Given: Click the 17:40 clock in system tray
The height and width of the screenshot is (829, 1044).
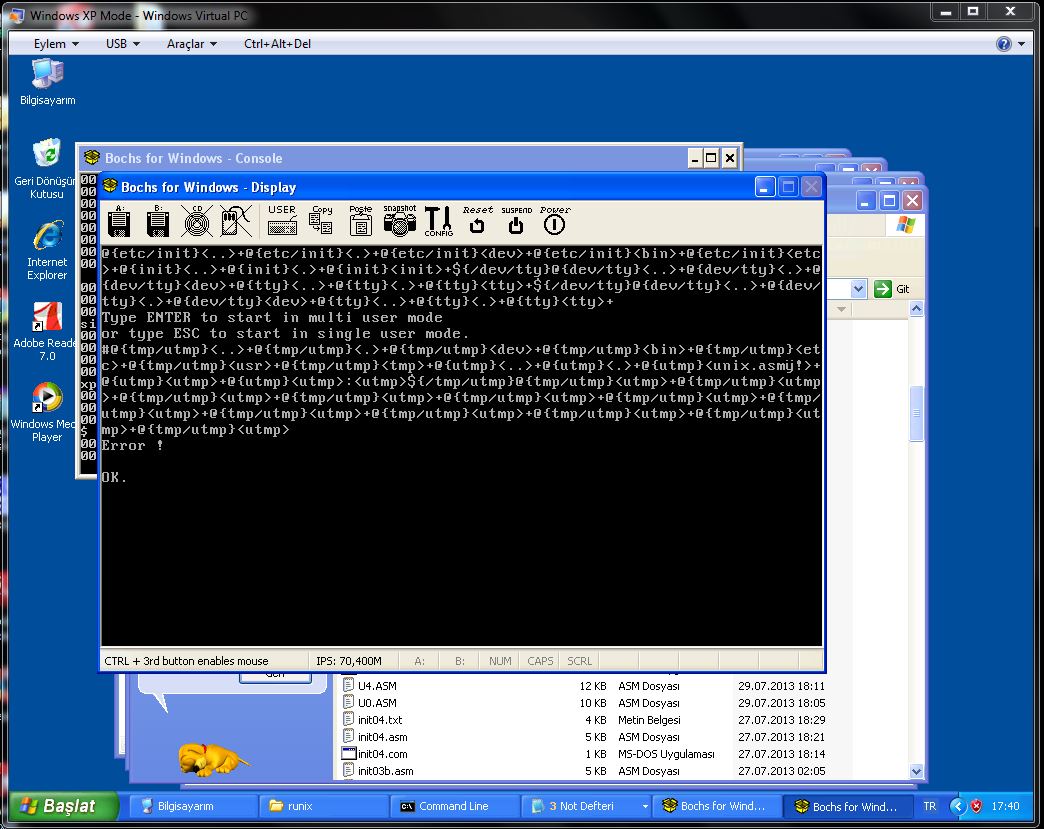Looking at the screenshot, I should (x=1005, y=806).
